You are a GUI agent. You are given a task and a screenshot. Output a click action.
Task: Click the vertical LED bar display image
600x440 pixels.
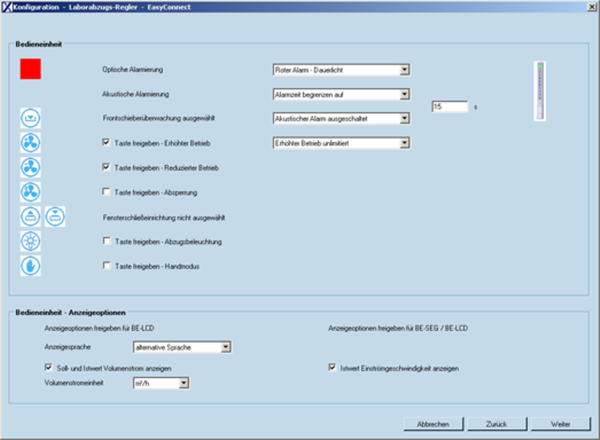click(543, 89)
